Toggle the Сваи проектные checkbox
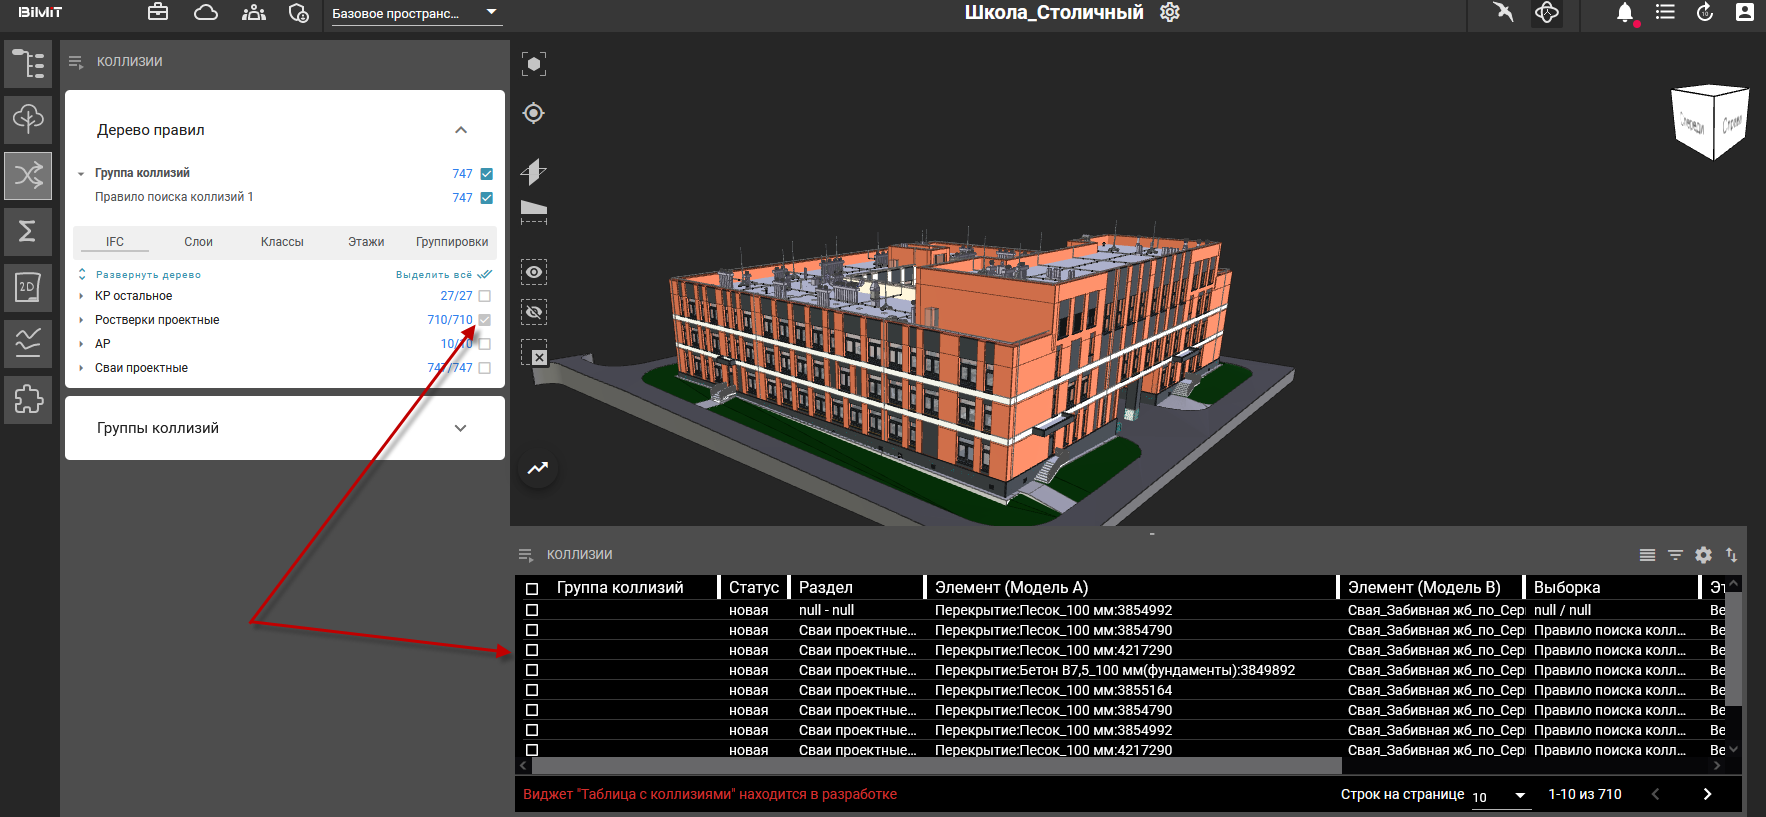This screenshot has width=1766, height=817. [x=485, y=368]
